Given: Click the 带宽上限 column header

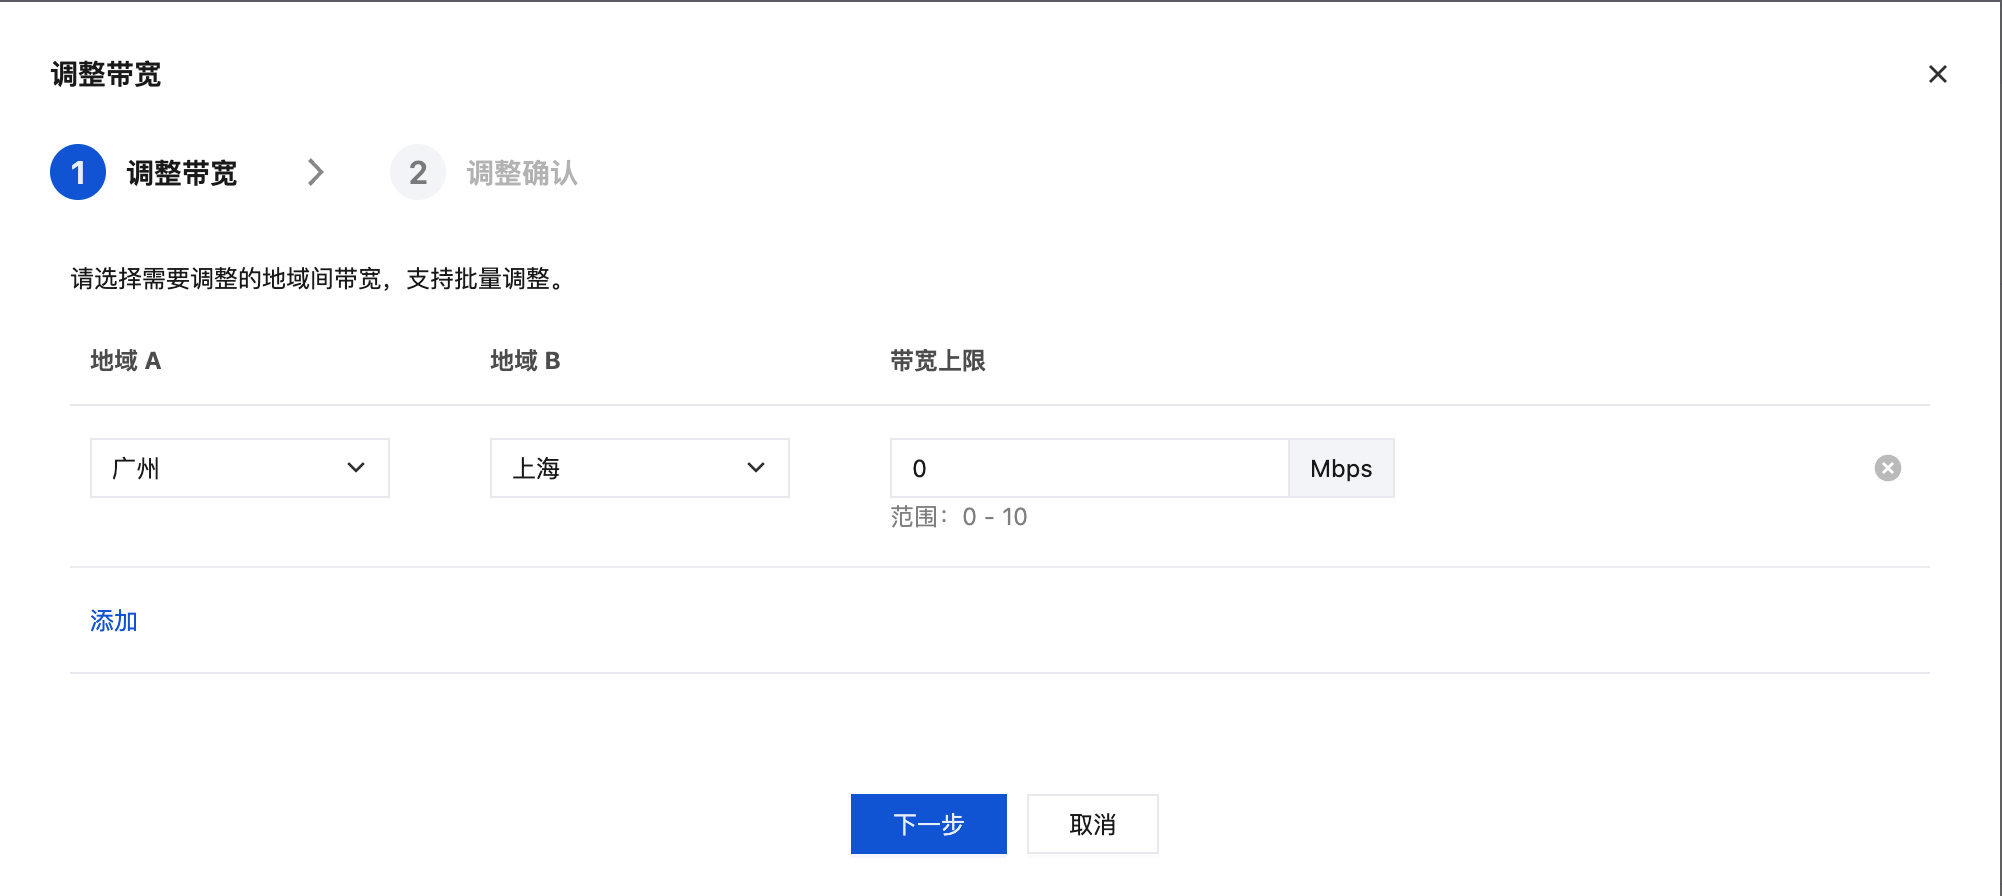Looking at the screenshot, I should (937, 361).
